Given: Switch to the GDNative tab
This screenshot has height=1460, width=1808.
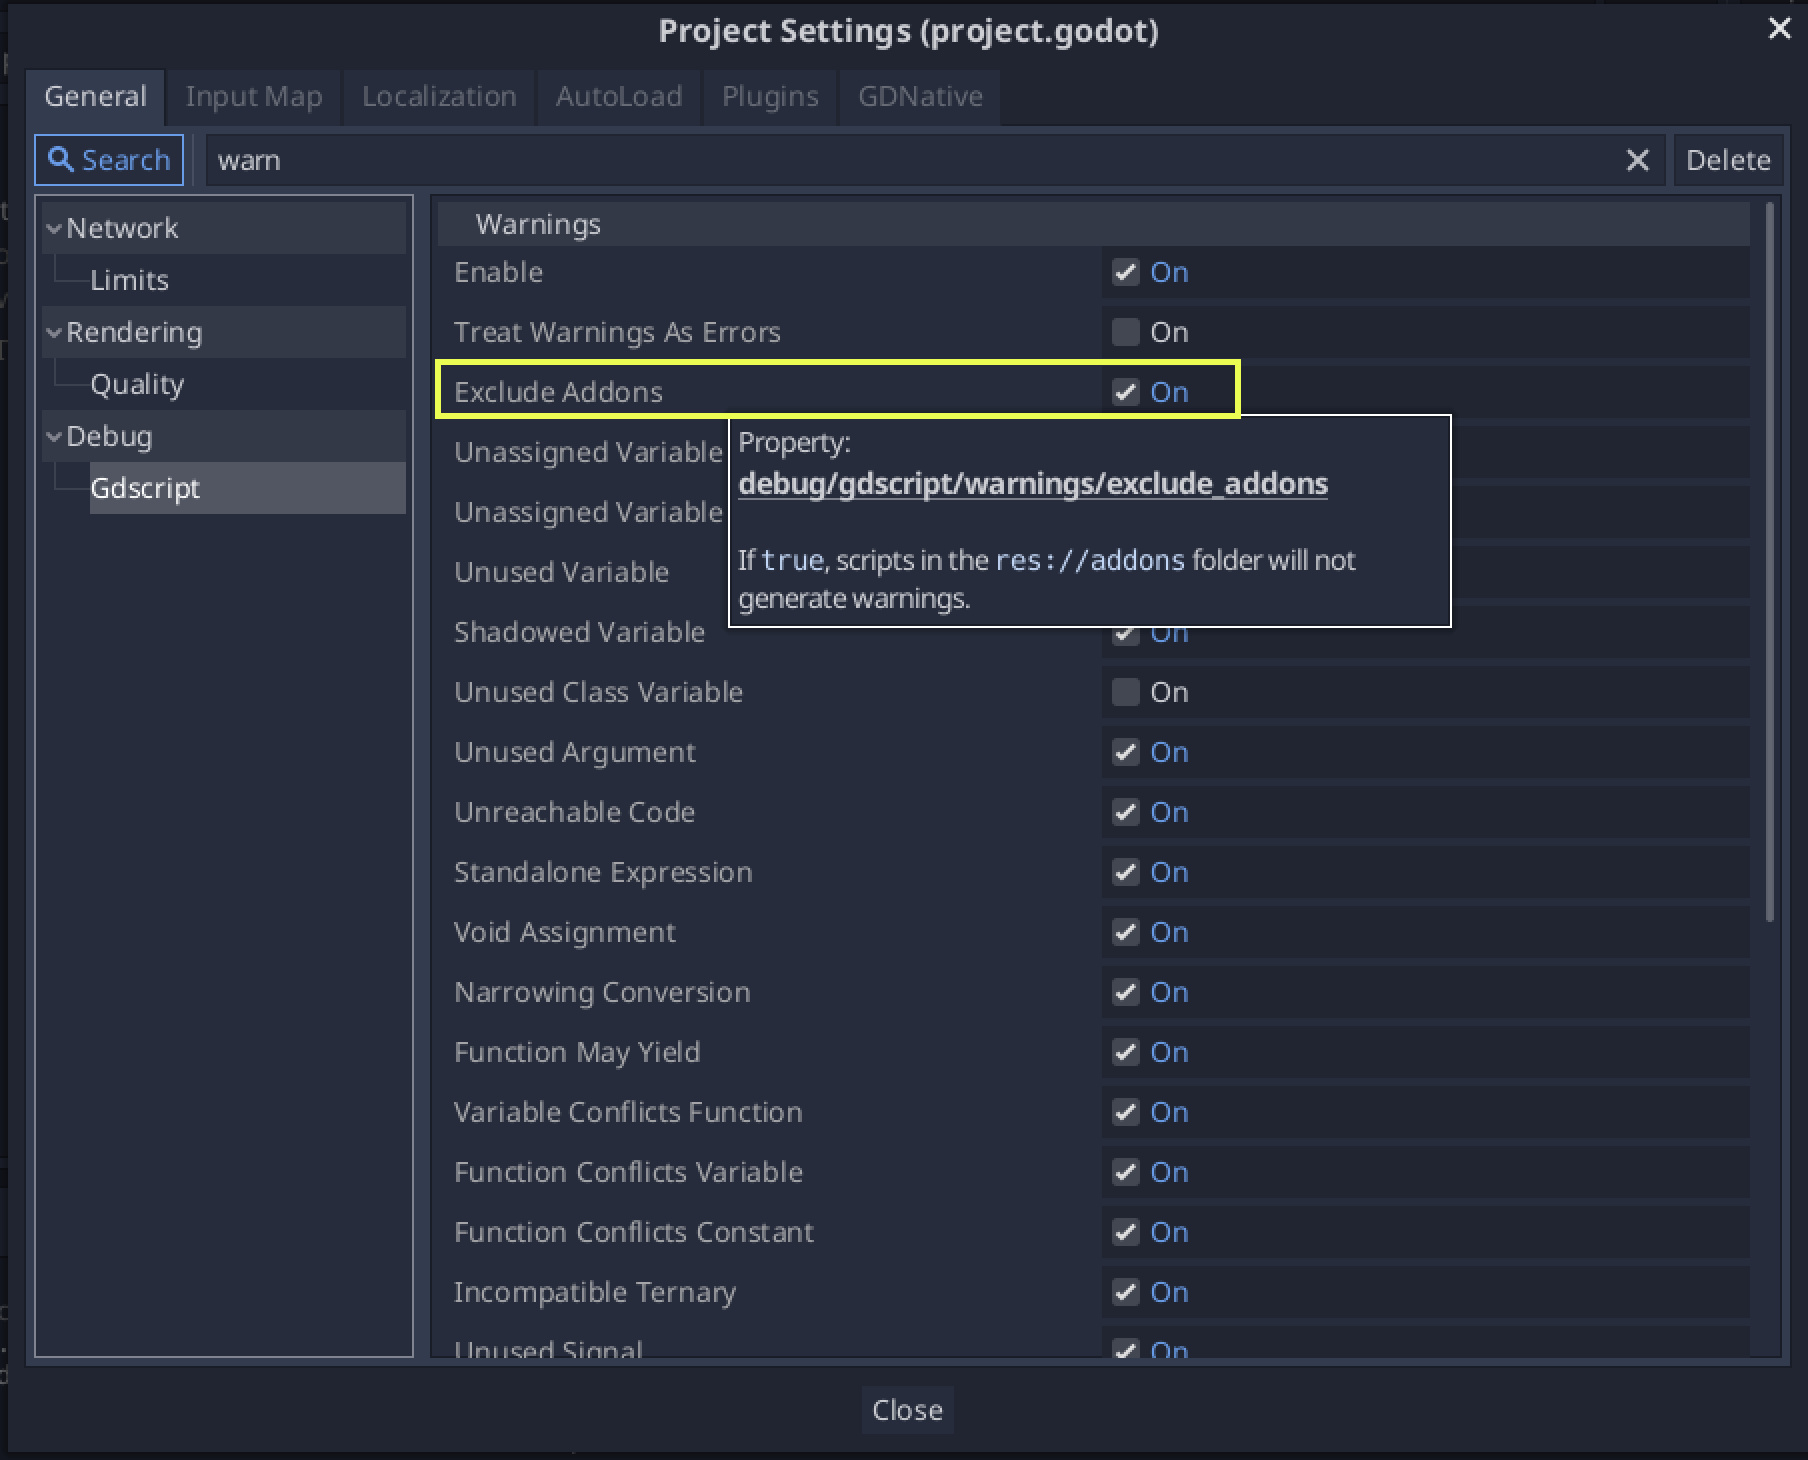Looking at the screenshot, I should (920, 97).
